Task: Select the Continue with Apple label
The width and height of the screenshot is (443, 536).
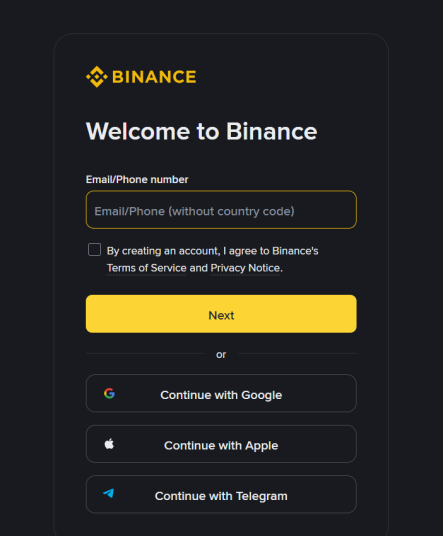Action: point(221,445)
